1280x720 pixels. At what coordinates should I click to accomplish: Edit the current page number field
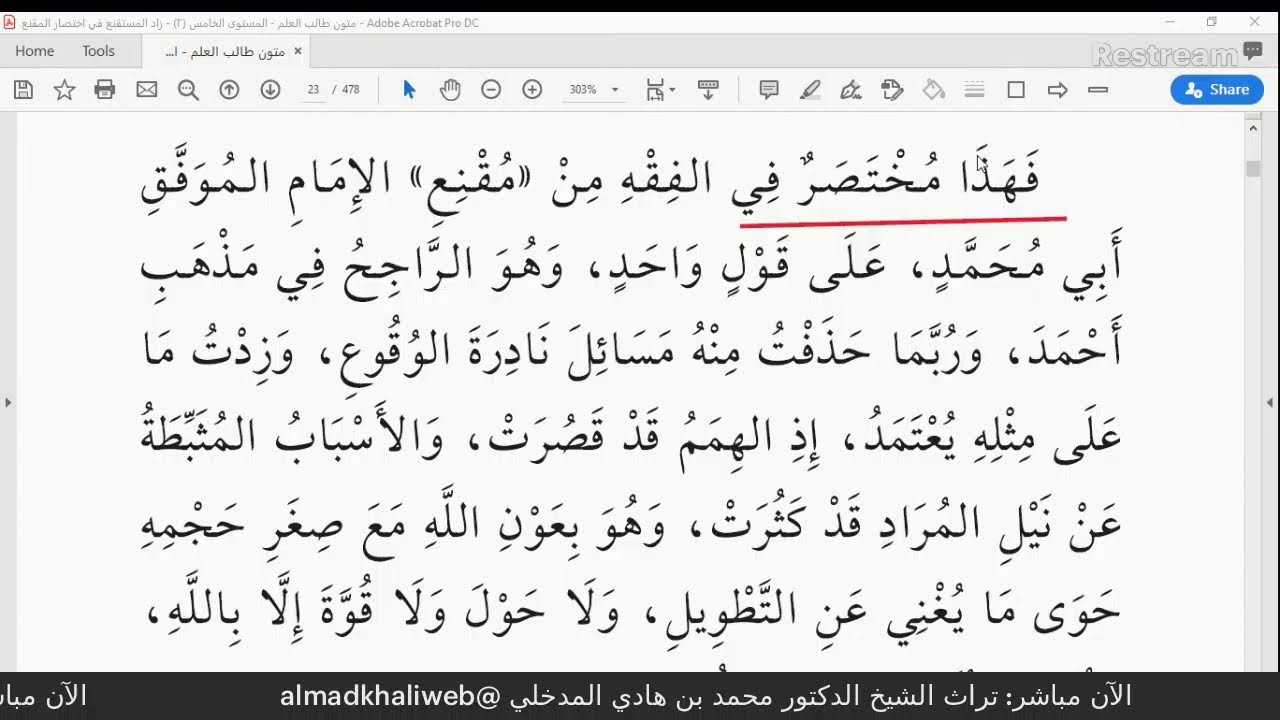[313, 90]
